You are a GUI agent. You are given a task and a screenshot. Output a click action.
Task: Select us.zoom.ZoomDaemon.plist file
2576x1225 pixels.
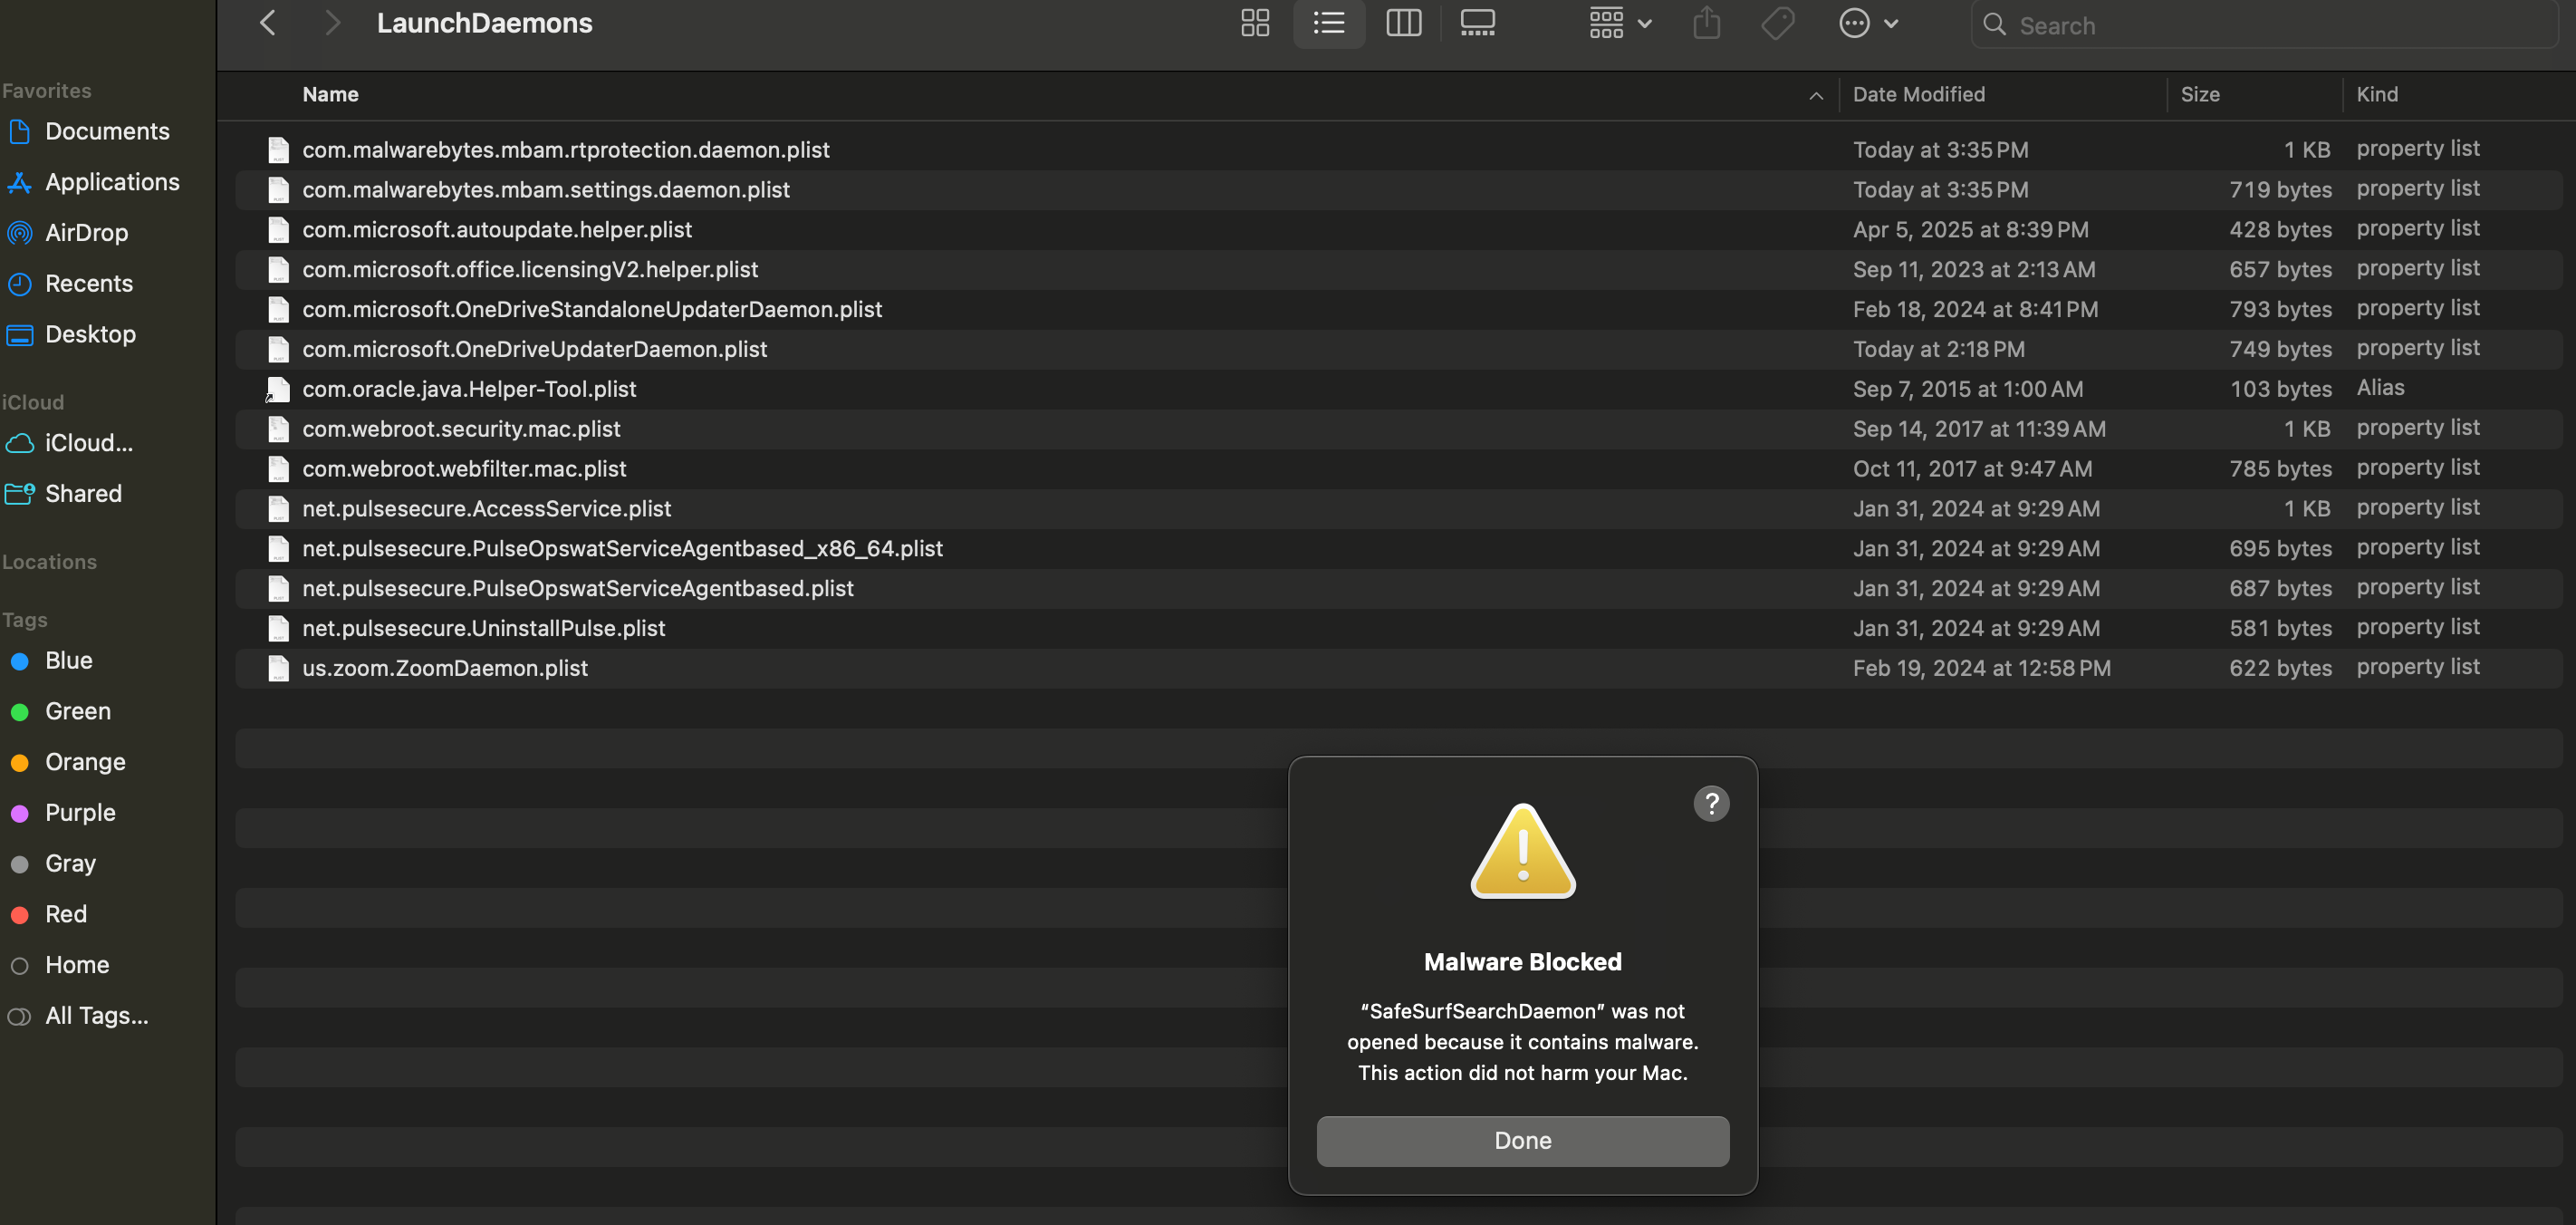tap(445, 668)
